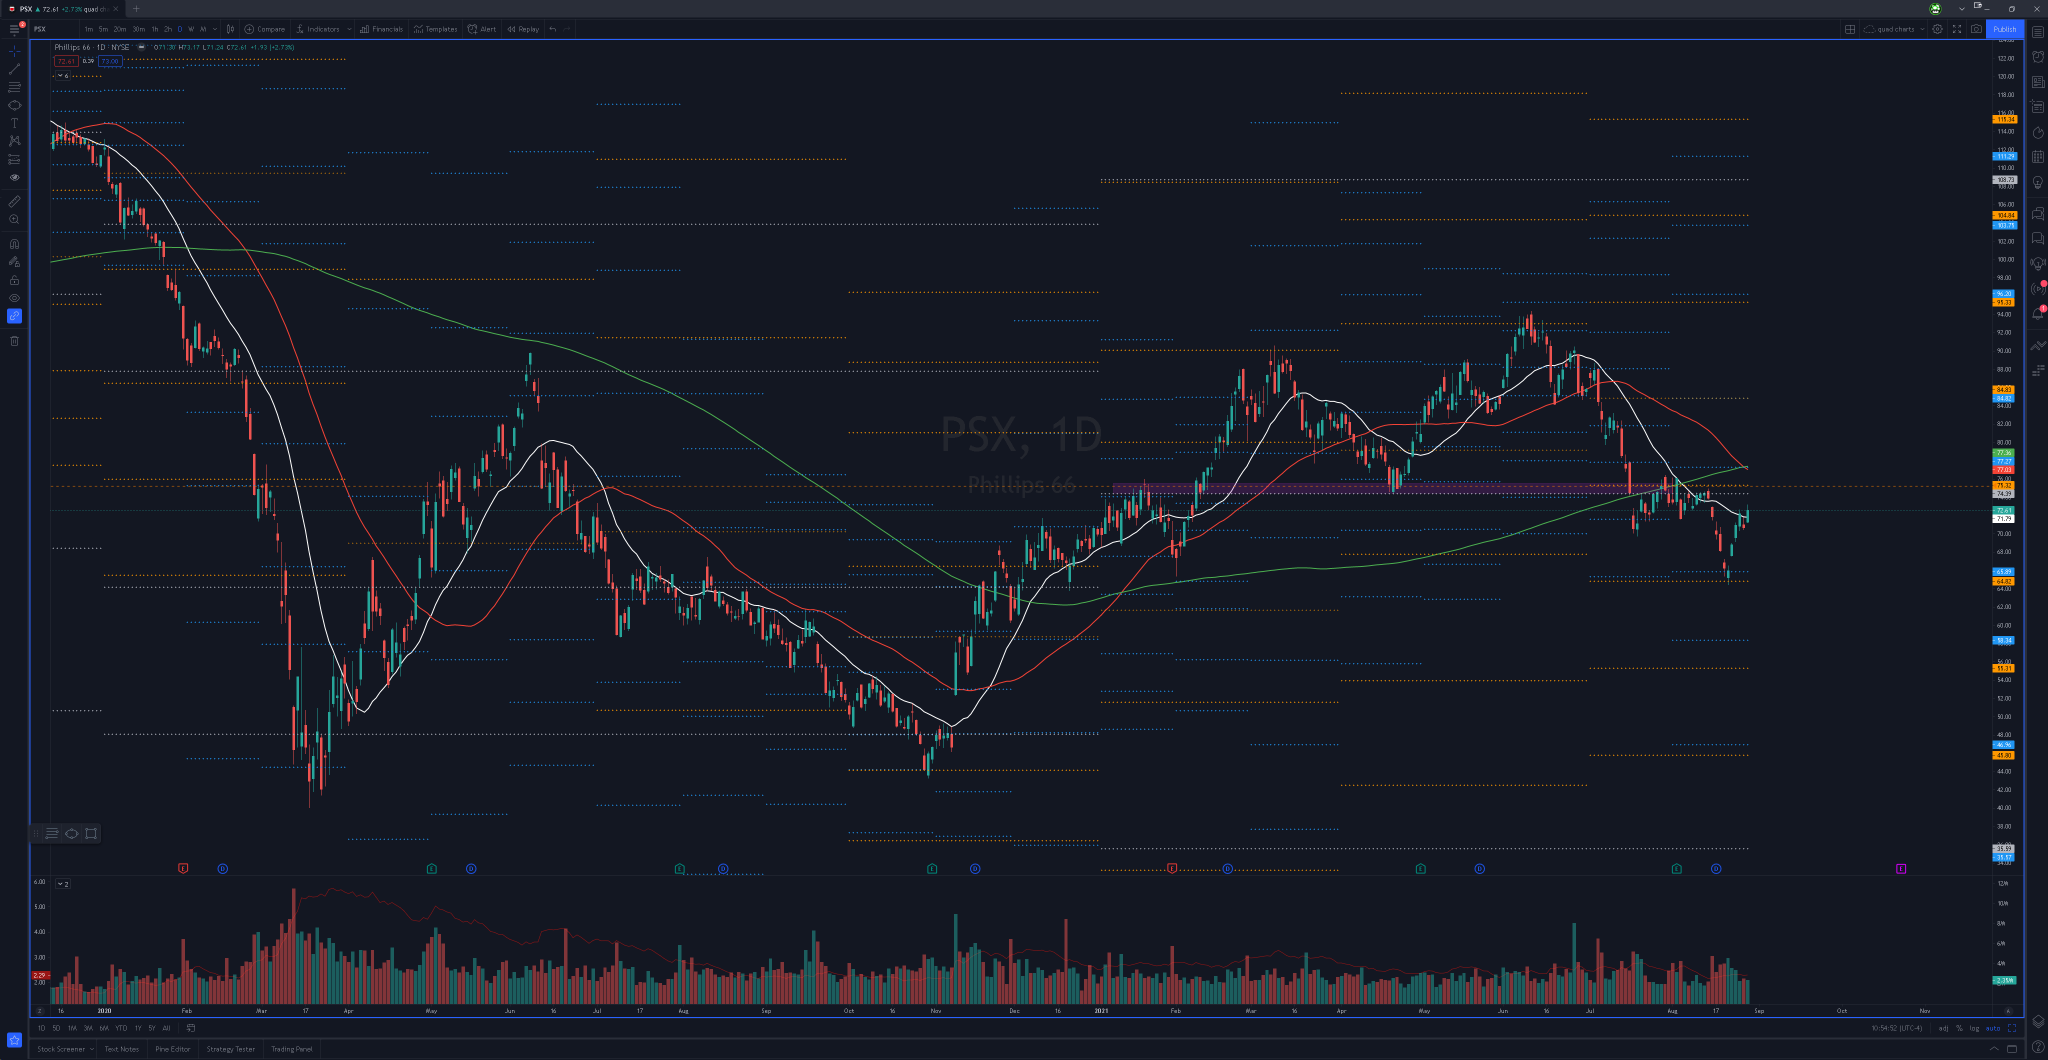Open the window account dropdown chevron
This screenshot has width=2048, height=1060.
pos(1962,9)
